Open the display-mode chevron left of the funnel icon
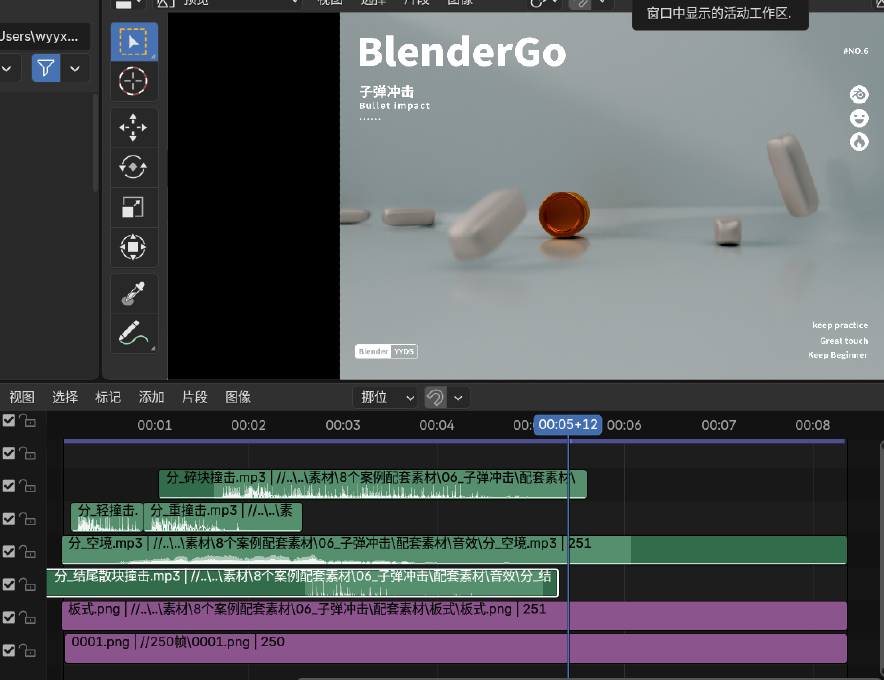The image size is (884, 680). (x=8, y=68)
